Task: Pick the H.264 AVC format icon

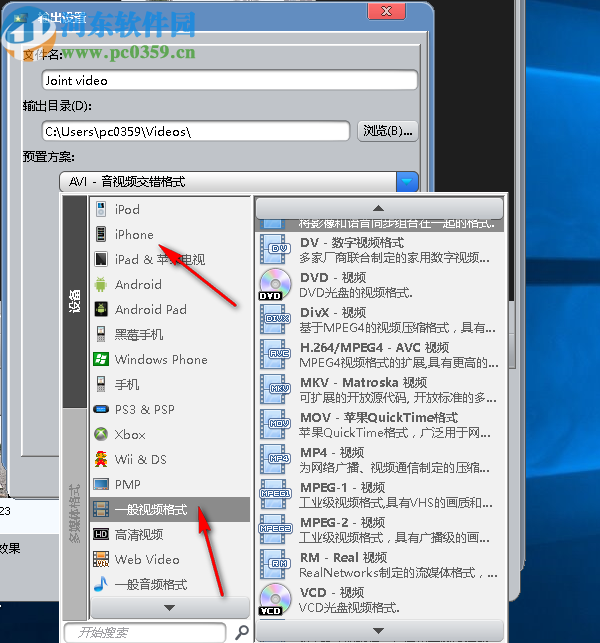Action: (x=275, y=354)
